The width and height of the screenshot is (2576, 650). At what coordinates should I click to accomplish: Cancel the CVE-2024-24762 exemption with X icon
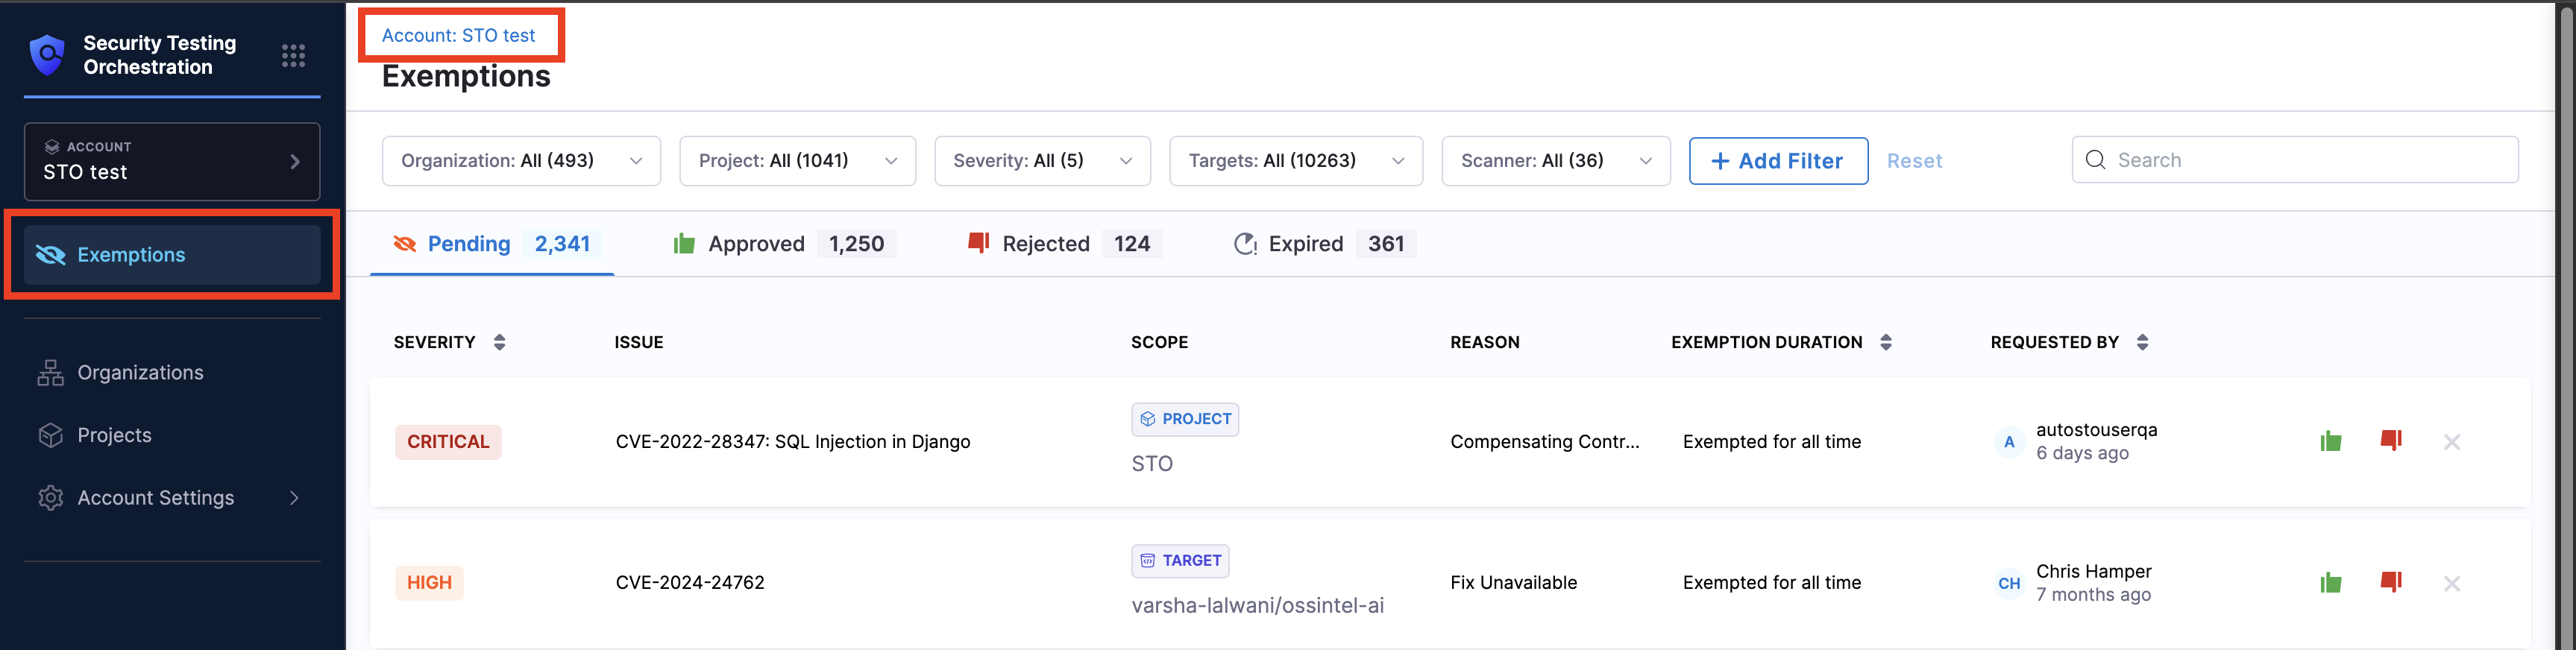[x=2451, y=583]
